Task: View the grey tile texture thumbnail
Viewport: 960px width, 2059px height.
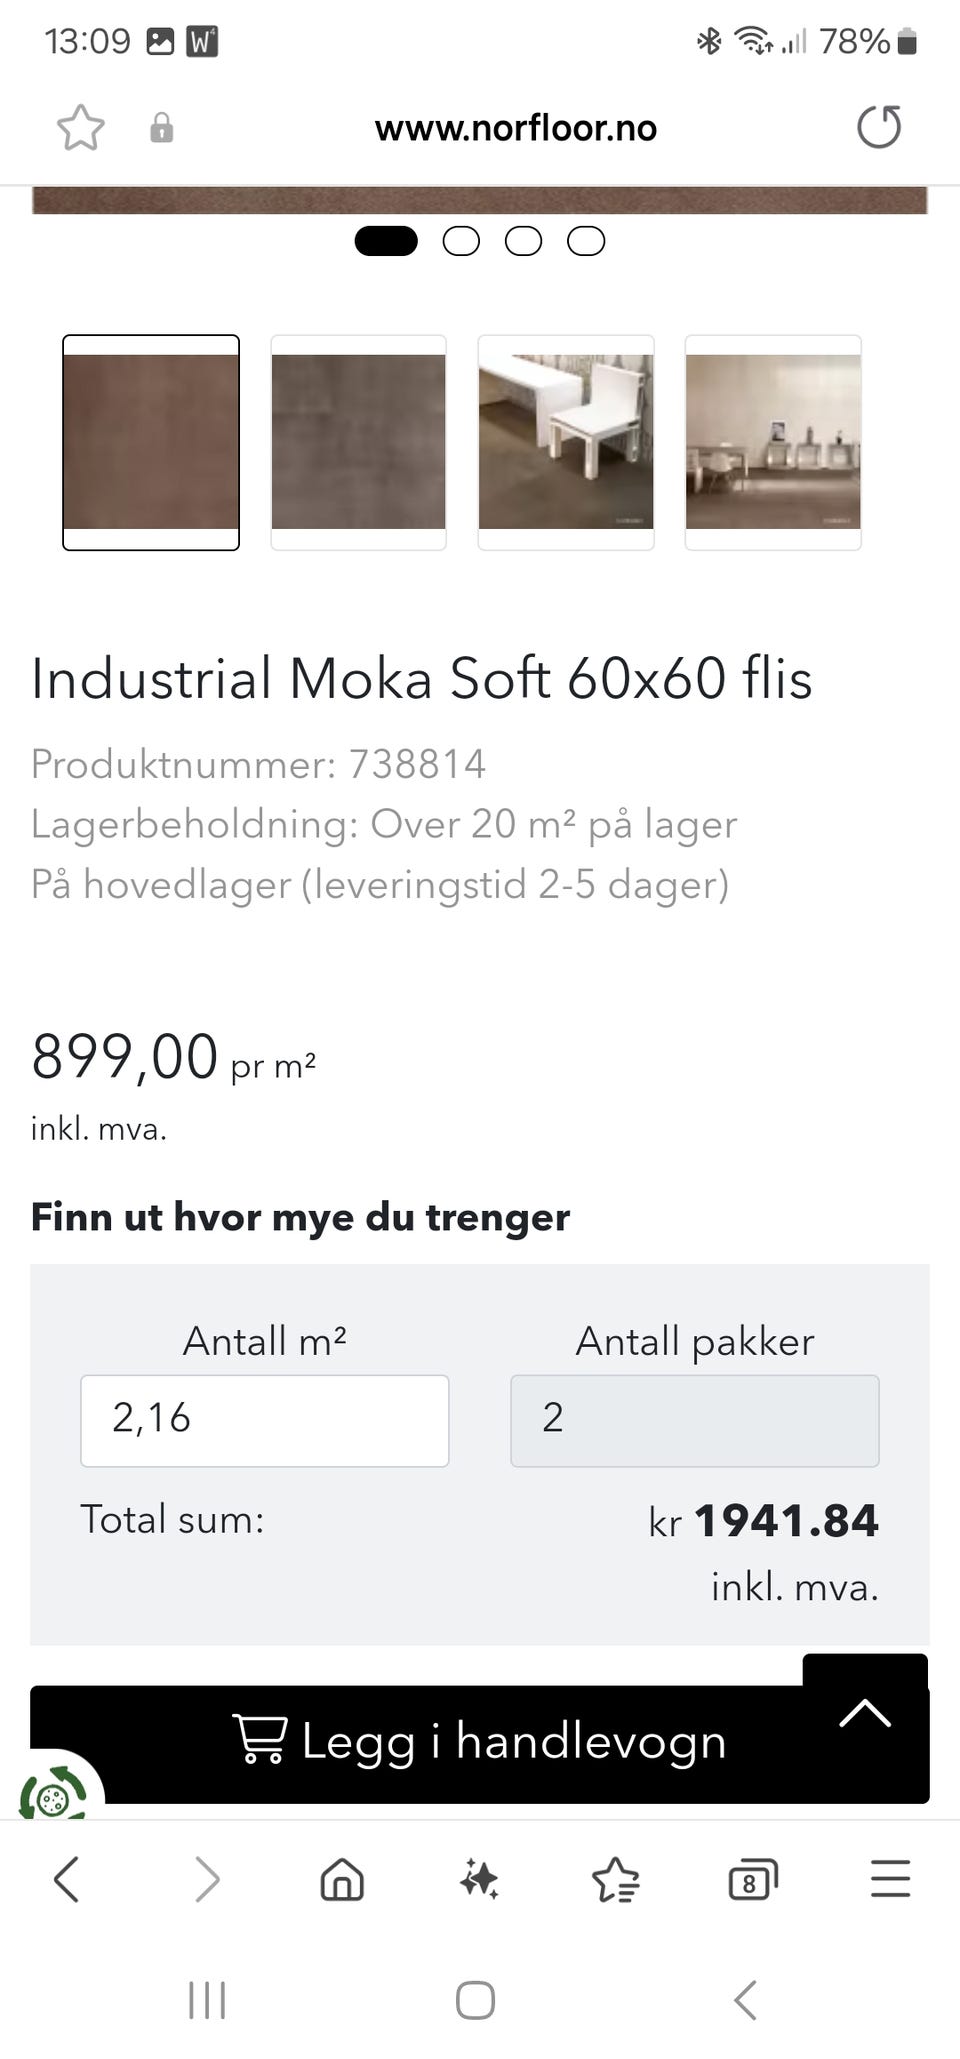Action: click(x=358, y=442)
